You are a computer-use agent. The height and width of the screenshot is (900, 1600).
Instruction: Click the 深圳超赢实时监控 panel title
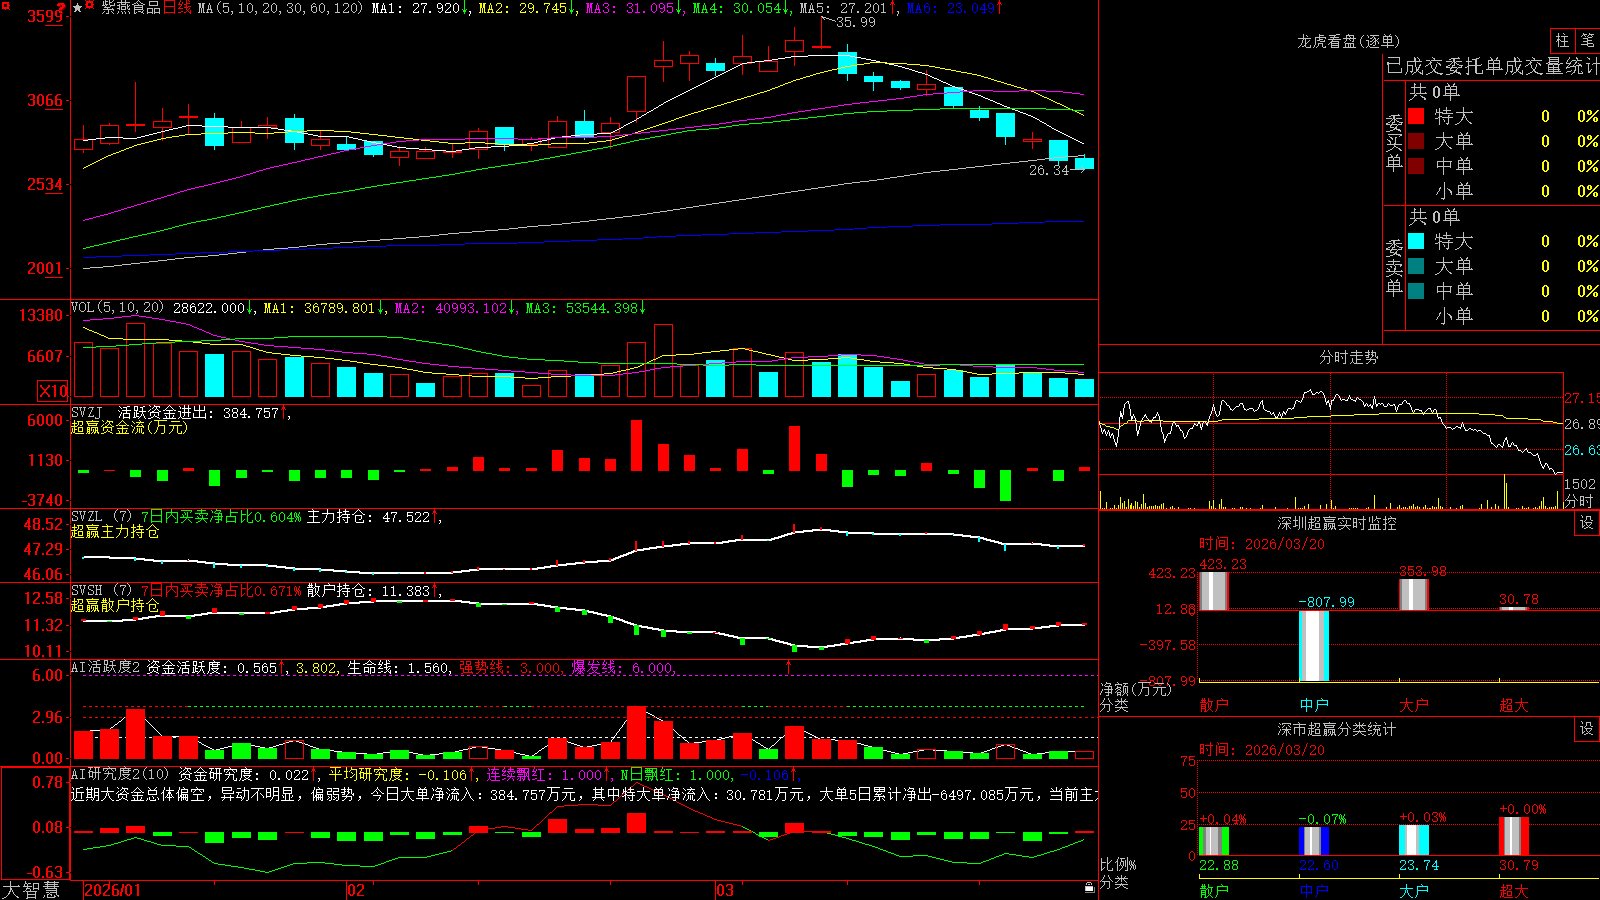pos(1337,523)
